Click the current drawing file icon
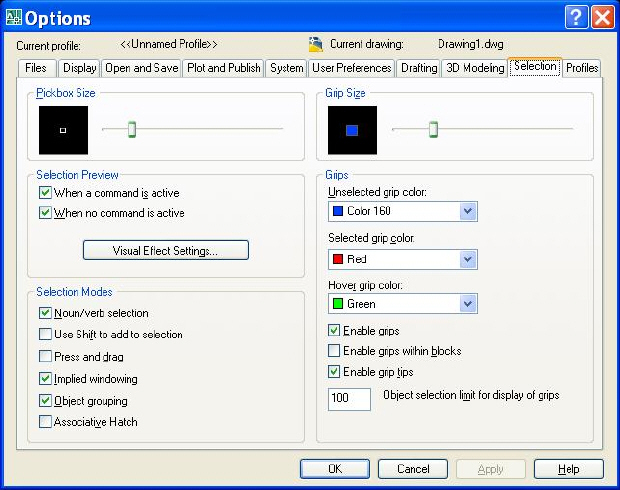The height and width of the screenshot is (490, 620). tap(316, 44)
